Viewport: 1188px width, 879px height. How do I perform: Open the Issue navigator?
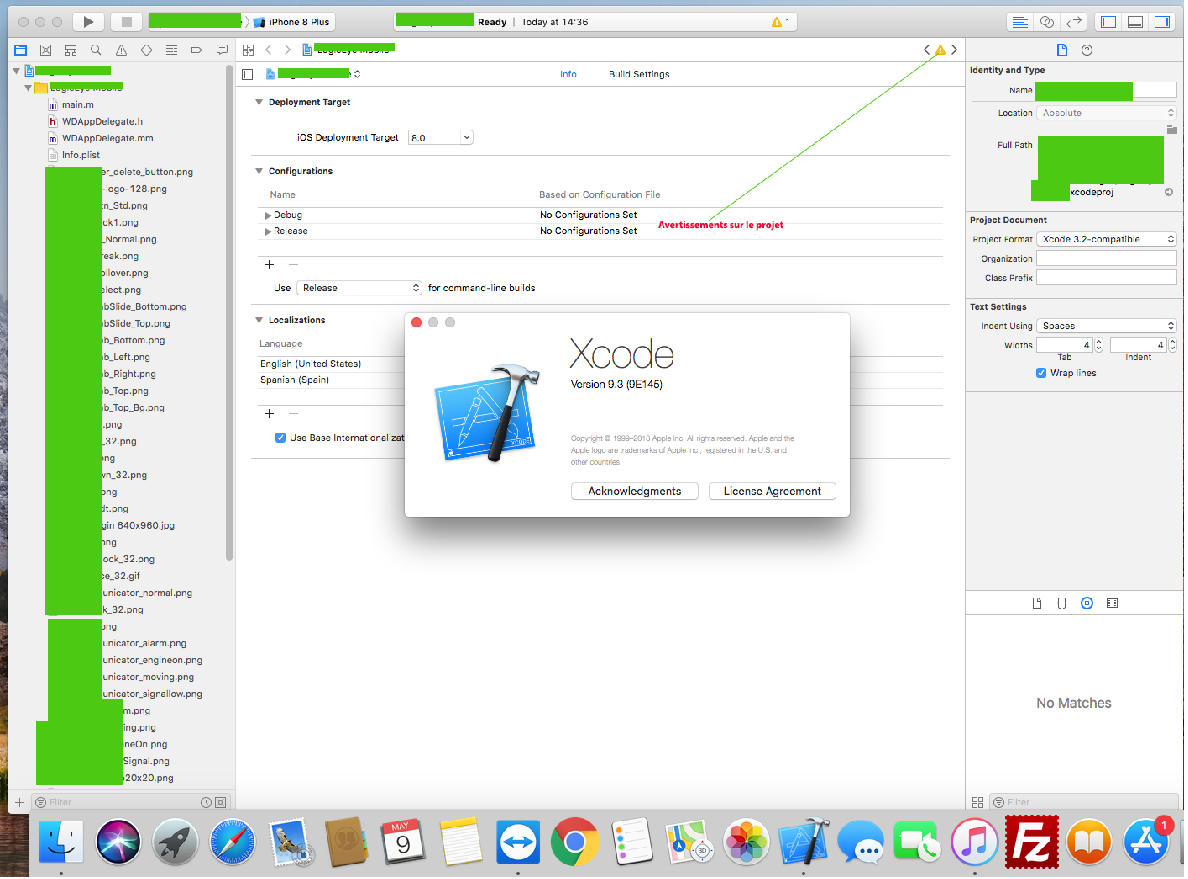121,51
